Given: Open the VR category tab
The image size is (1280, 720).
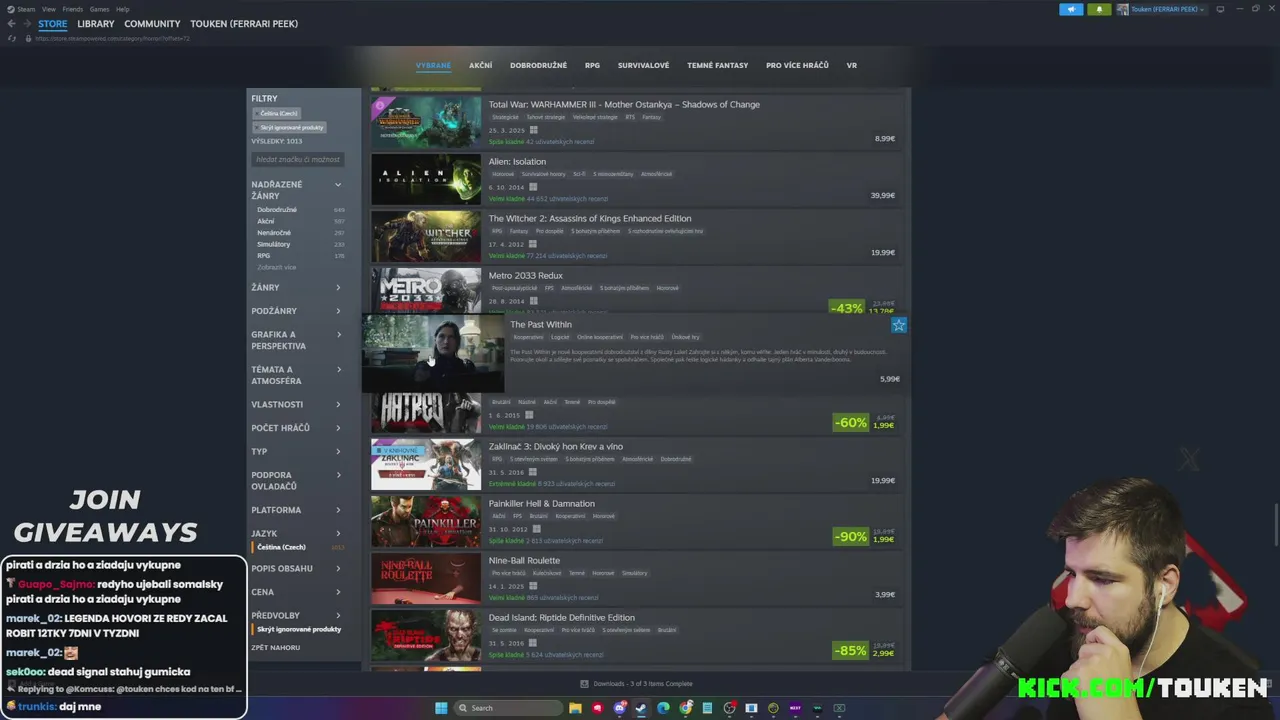Looking at the screenshot, I should point(852,65).
